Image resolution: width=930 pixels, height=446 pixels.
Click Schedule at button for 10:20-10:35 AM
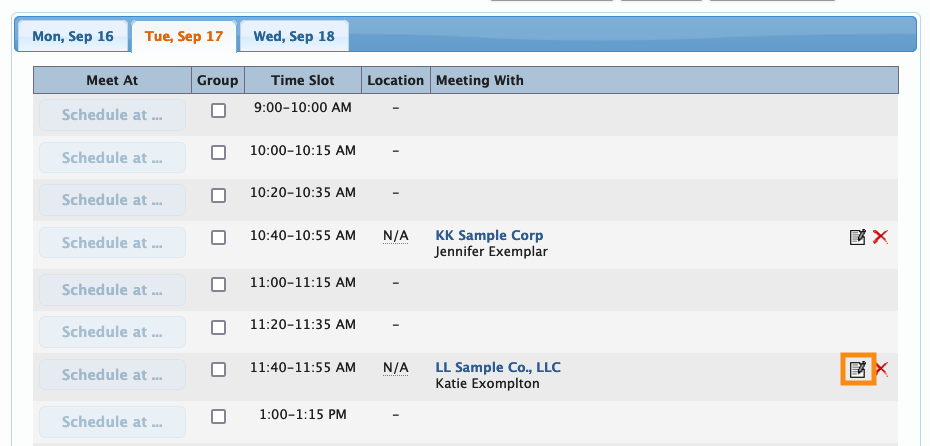(x=112, y=200)
